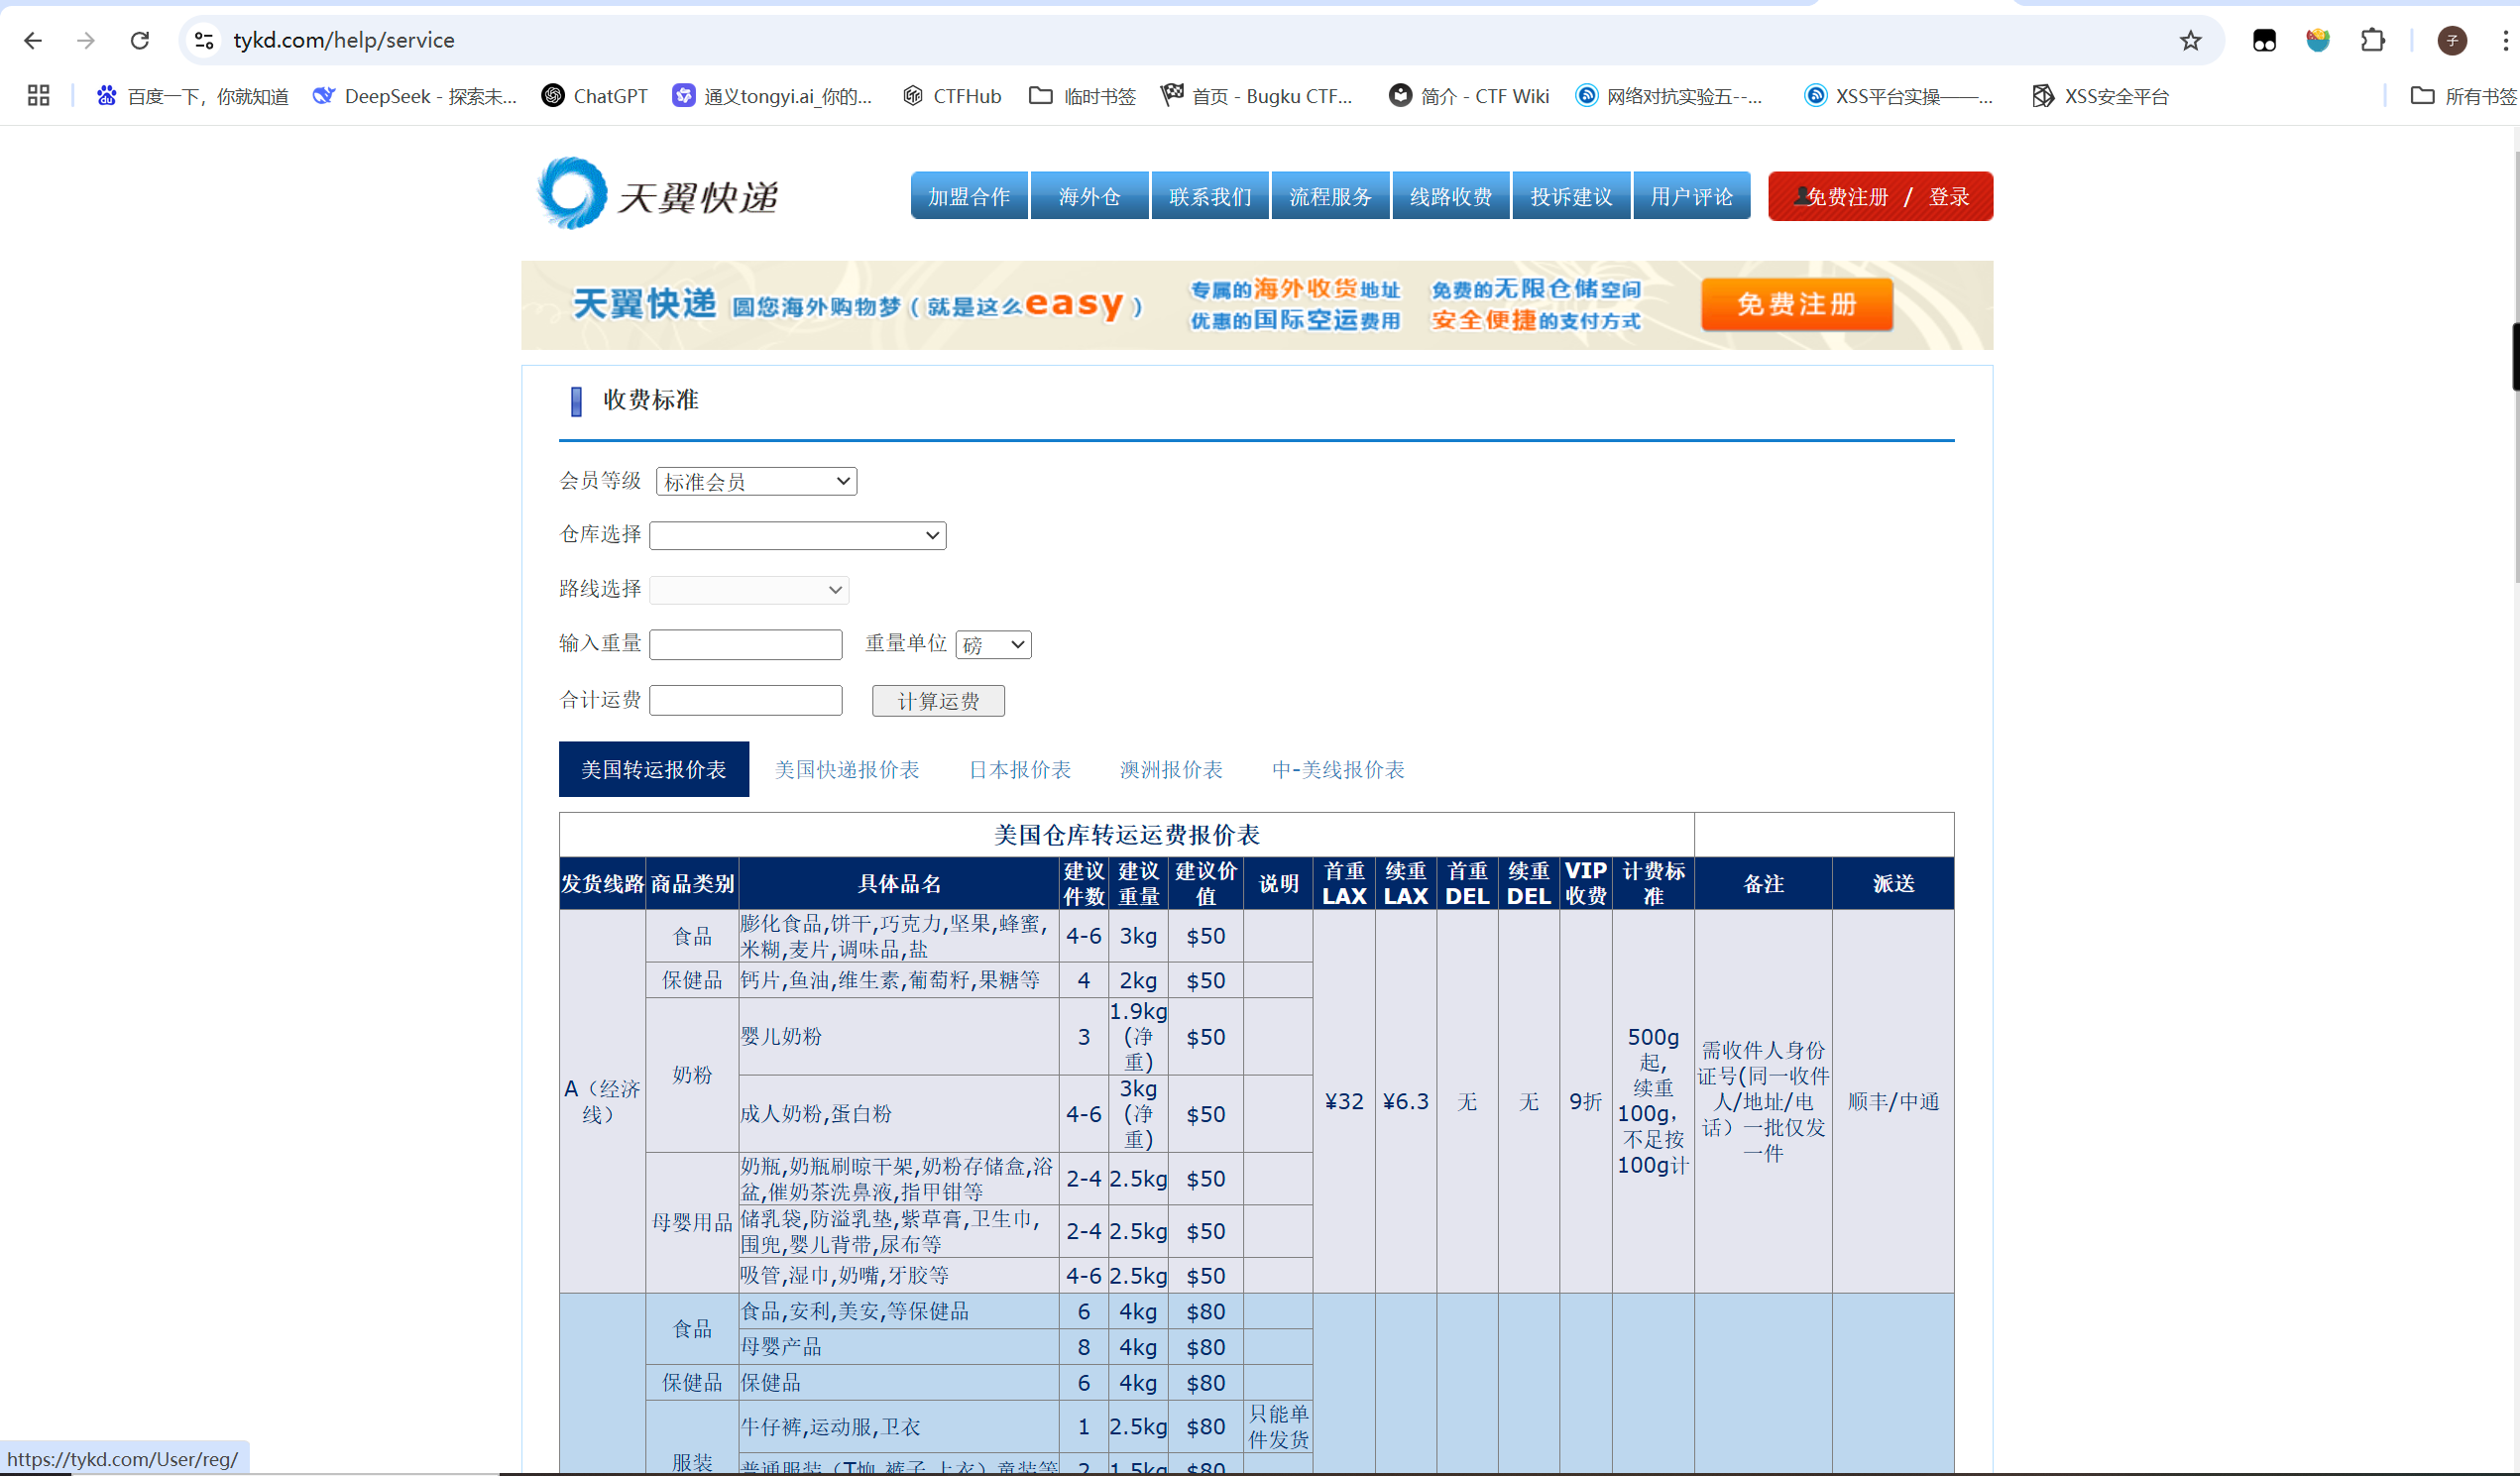Open the 仓库选择 dropdown
The height and width of the screenshot is (1476, 2520).
coord(797,536)
